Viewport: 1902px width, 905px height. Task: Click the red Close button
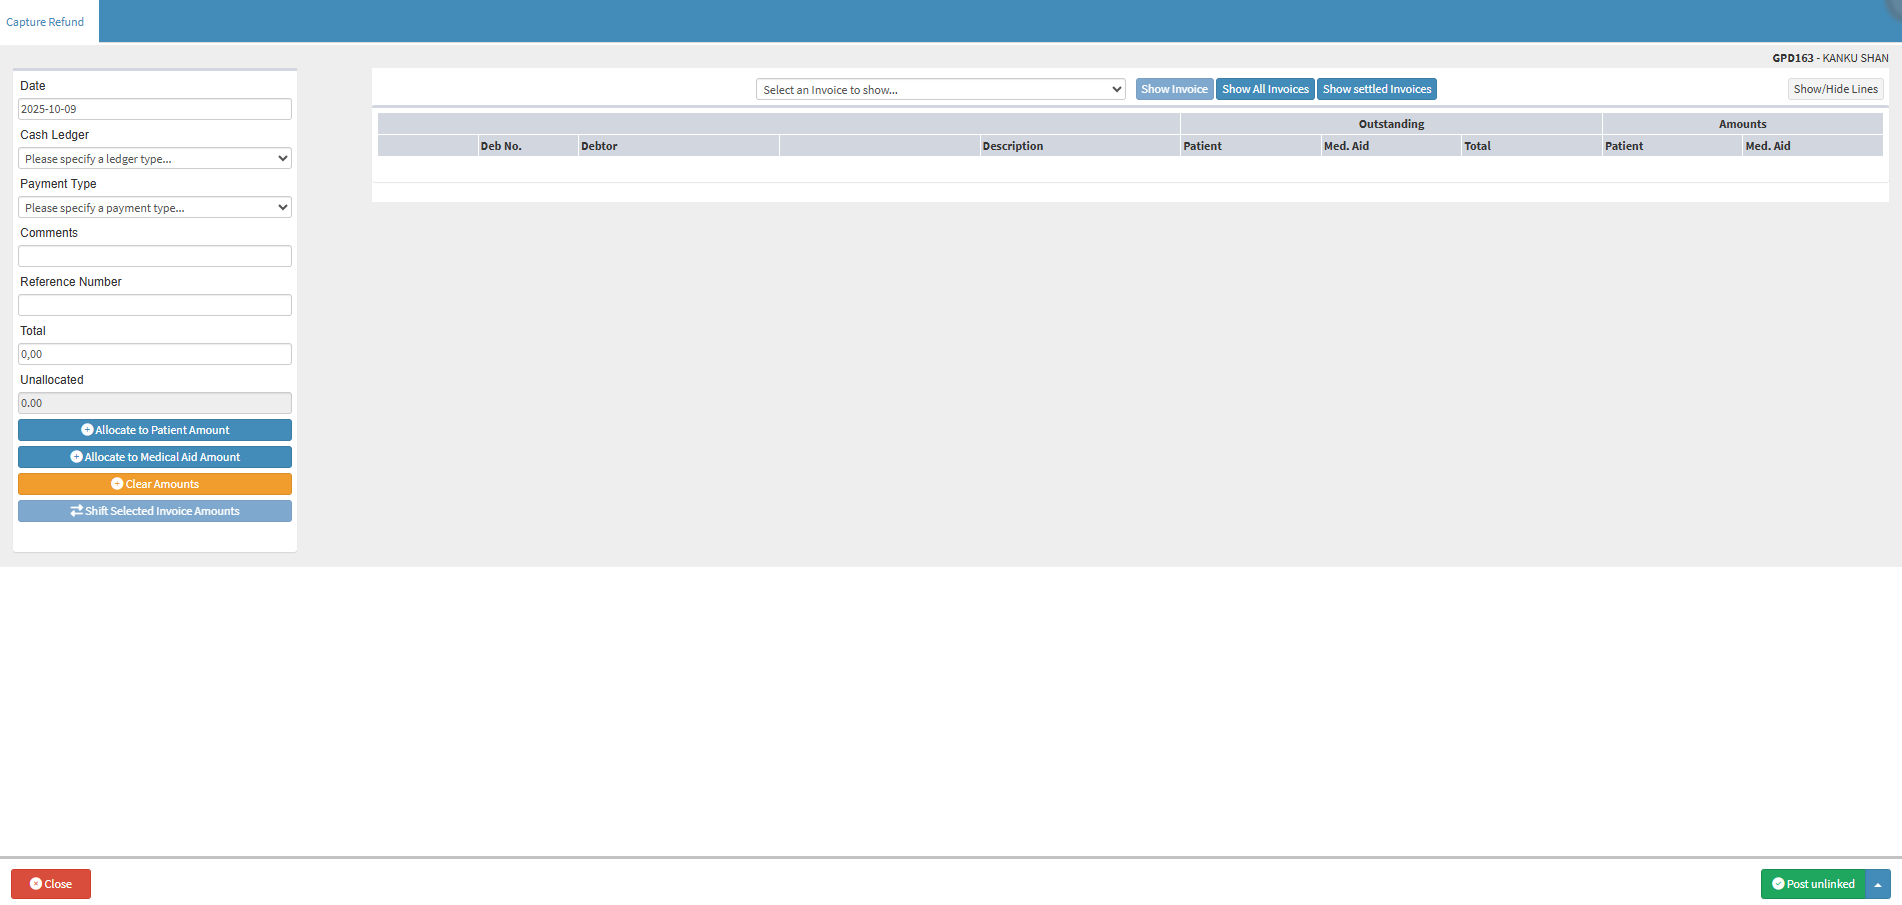pyautogui.click(x=51, y=884)
